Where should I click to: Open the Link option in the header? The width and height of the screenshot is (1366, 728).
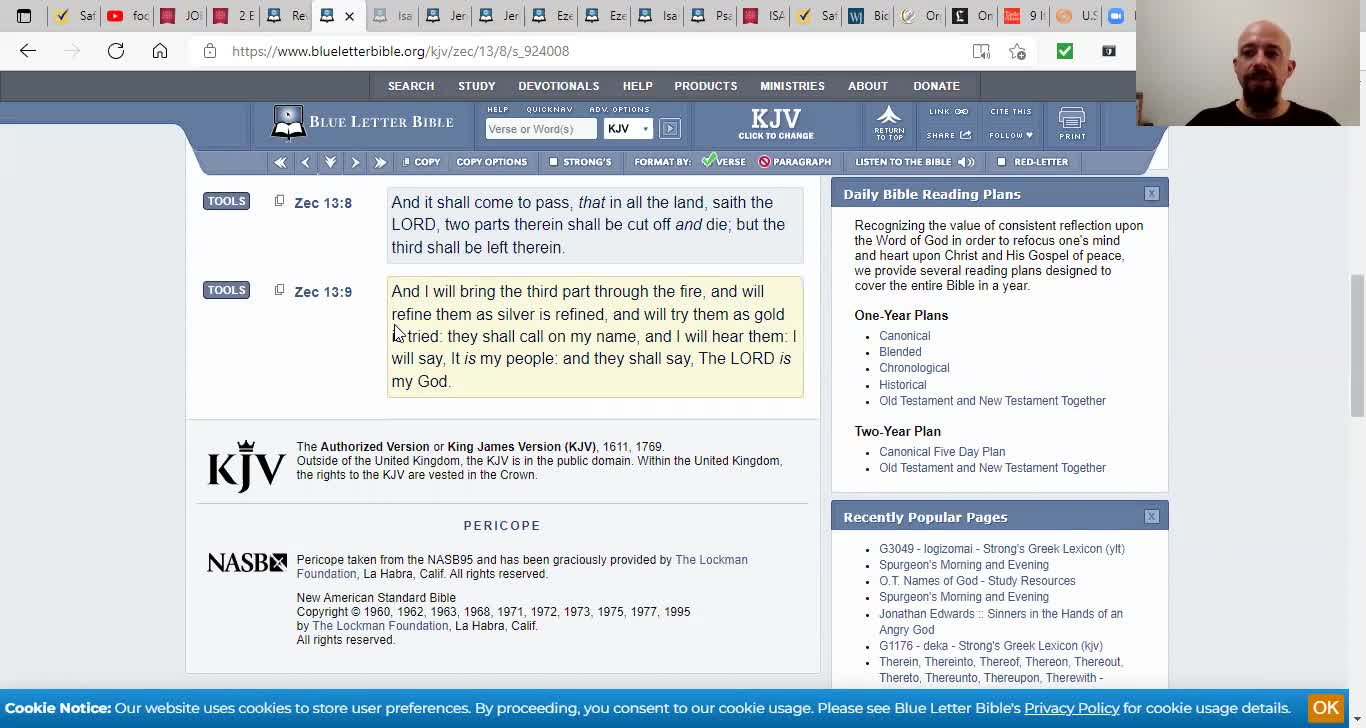[948, 112]
